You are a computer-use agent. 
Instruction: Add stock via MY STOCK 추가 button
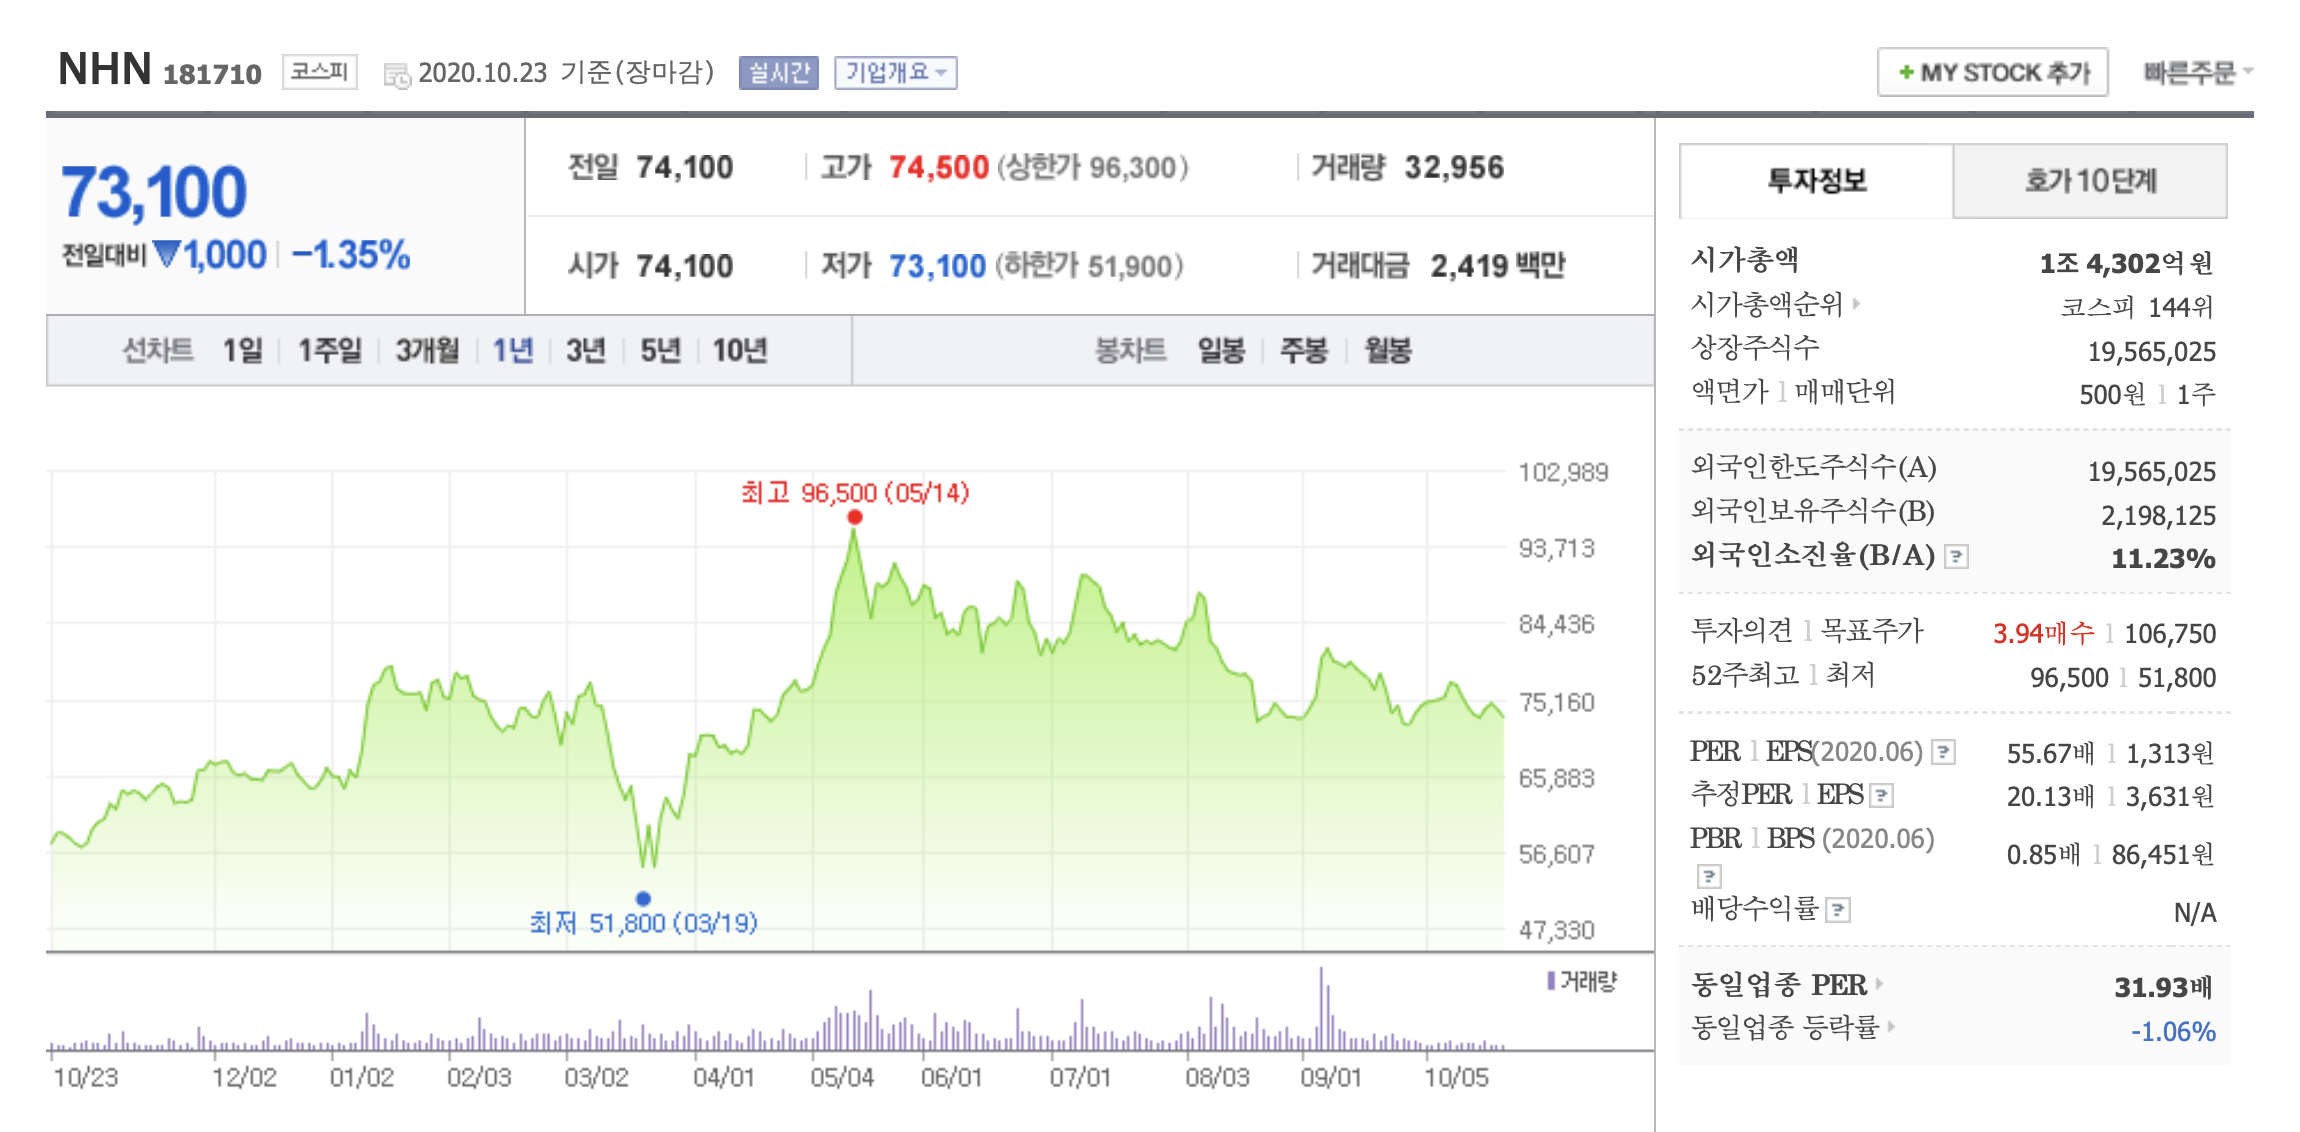coord(1992,73)
